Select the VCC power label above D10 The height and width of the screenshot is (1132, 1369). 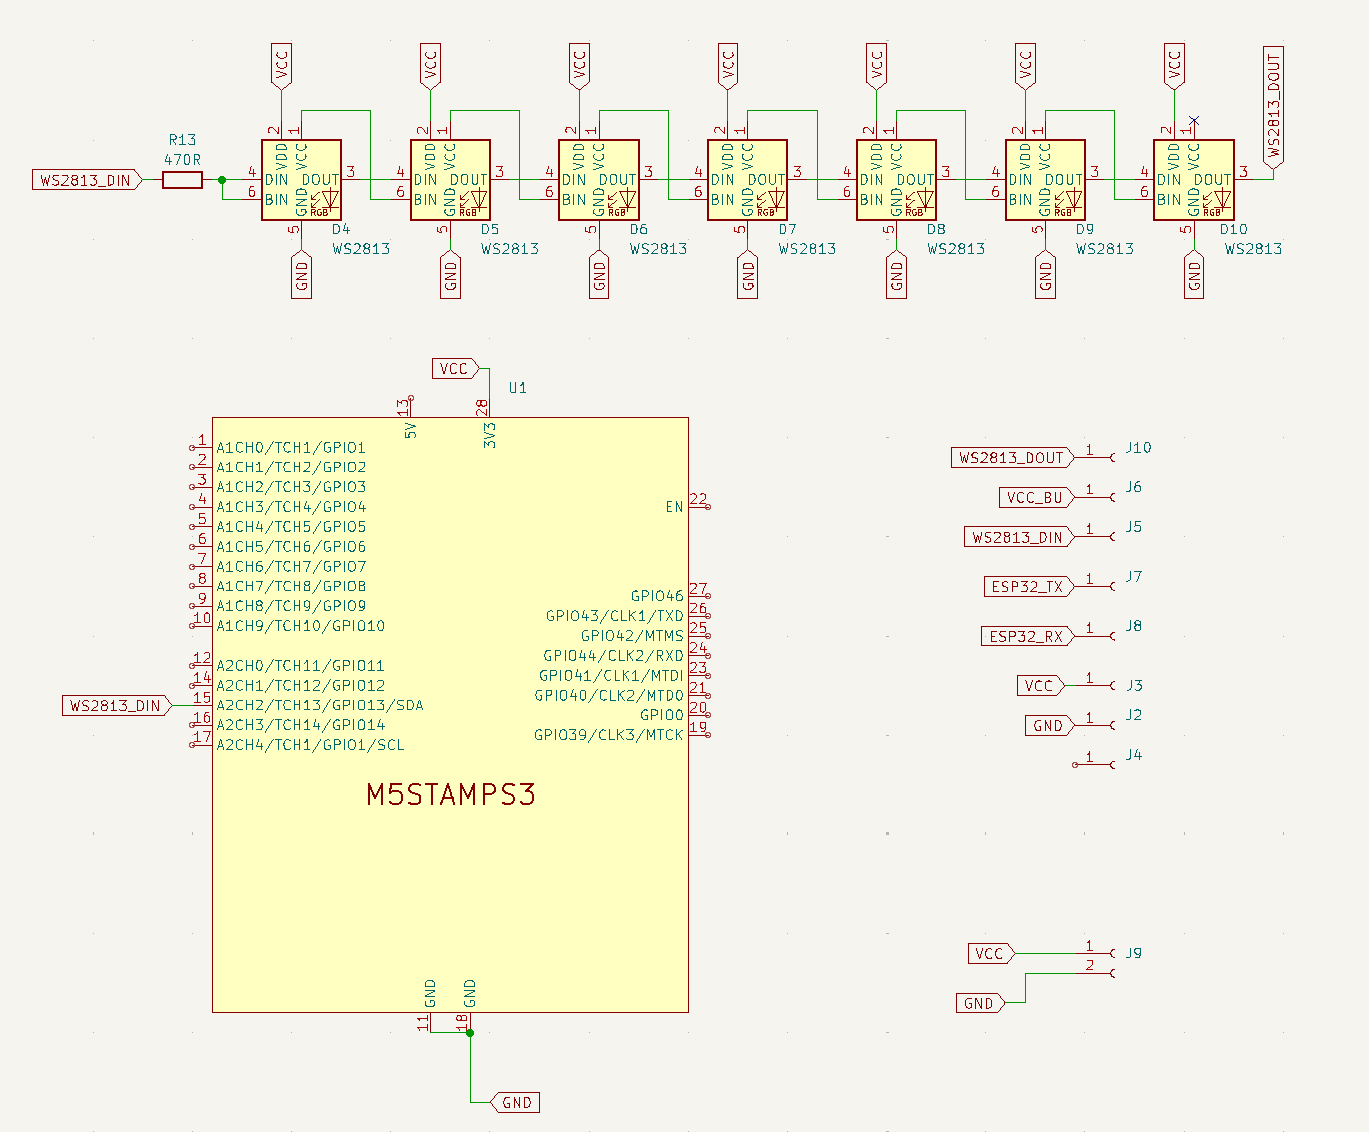1174,65
